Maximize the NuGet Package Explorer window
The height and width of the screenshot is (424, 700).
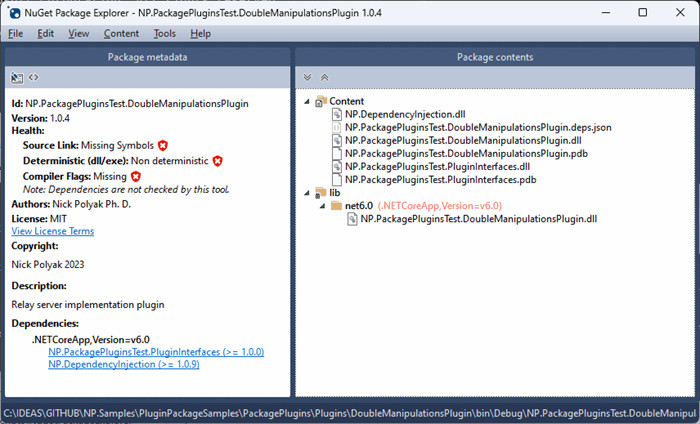(642, 12)
